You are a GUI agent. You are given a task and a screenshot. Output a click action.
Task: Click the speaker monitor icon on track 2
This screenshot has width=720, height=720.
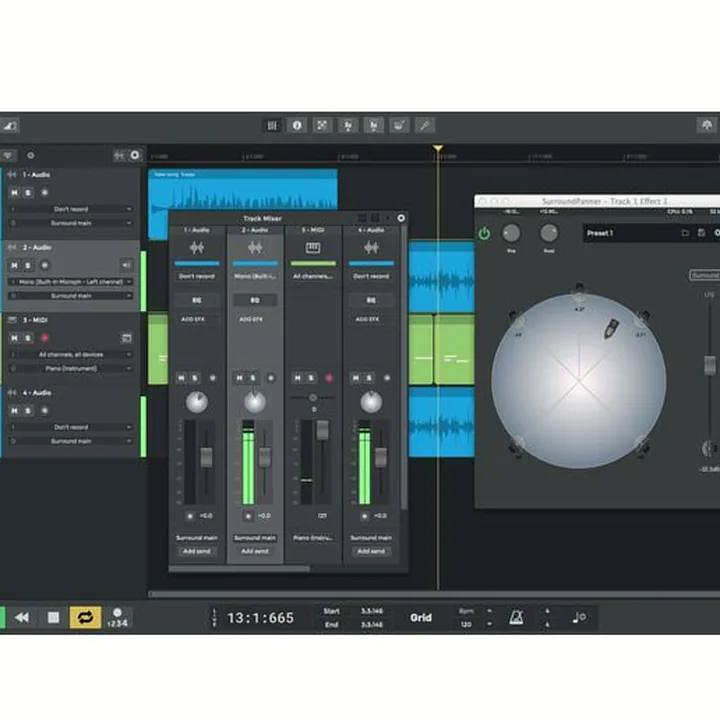coord(126,265)
